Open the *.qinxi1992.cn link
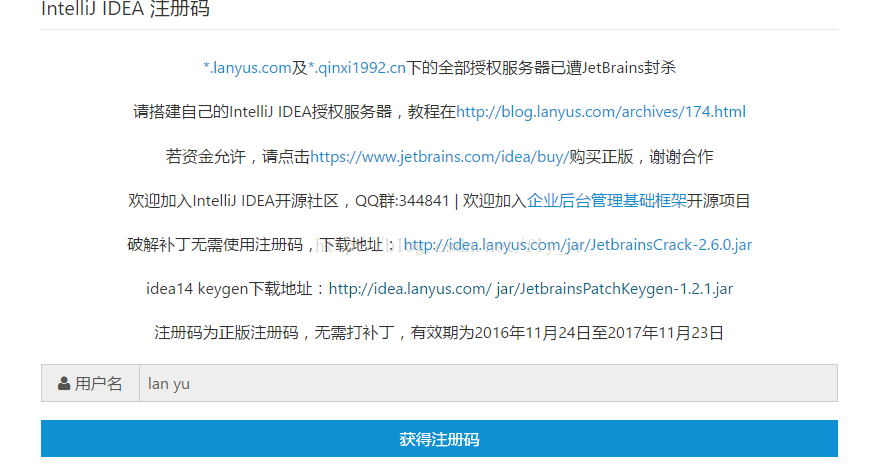The height and width of the screenshot is (471, 881). point(357,68)
